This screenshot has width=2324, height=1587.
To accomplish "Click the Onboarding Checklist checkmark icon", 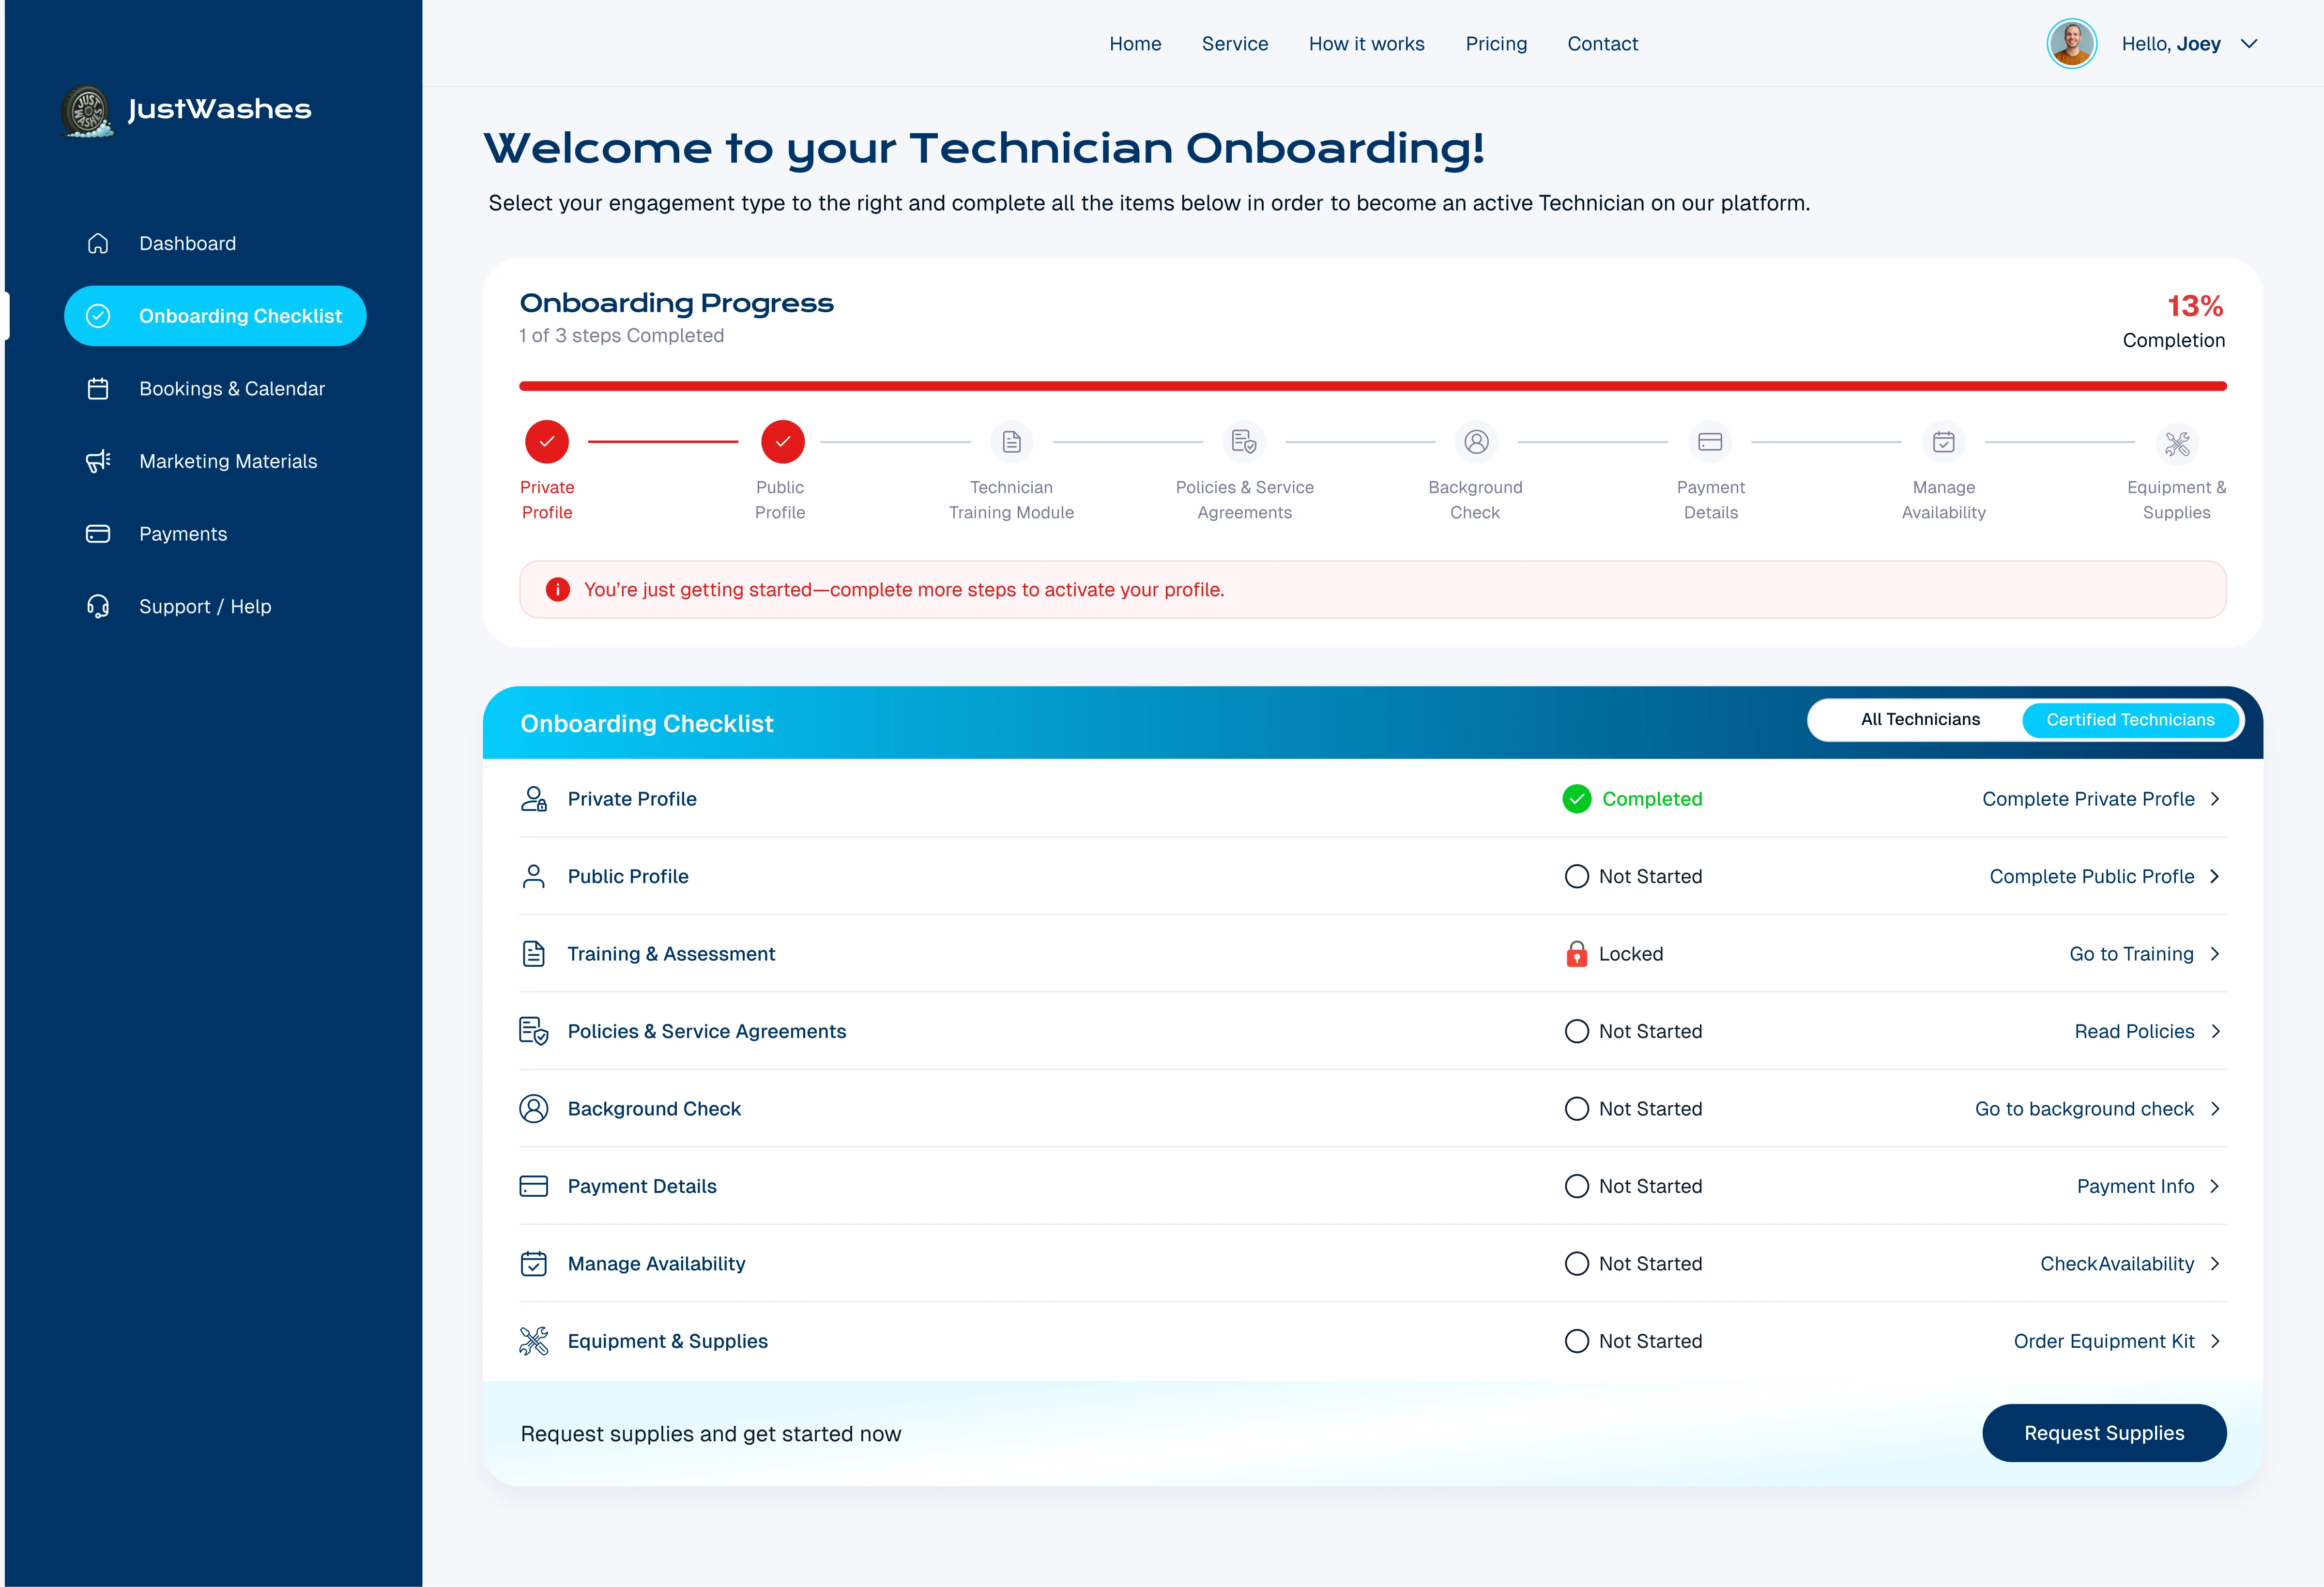I will coord(98,316).
